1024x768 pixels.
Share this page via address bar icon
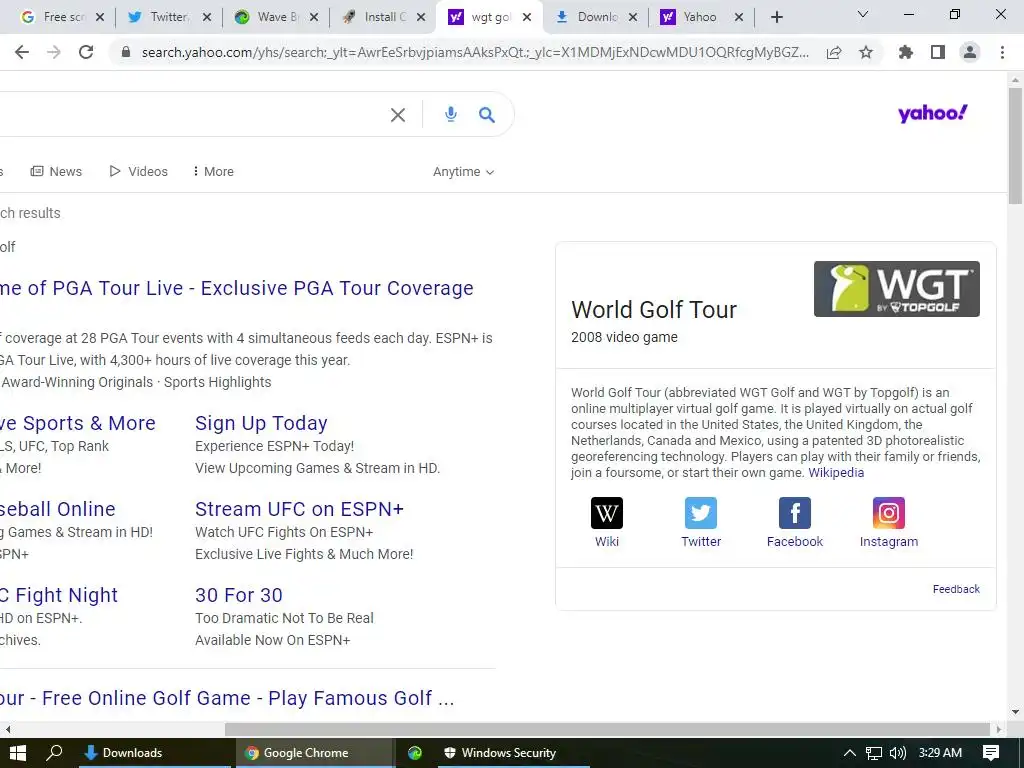(834, 52)
